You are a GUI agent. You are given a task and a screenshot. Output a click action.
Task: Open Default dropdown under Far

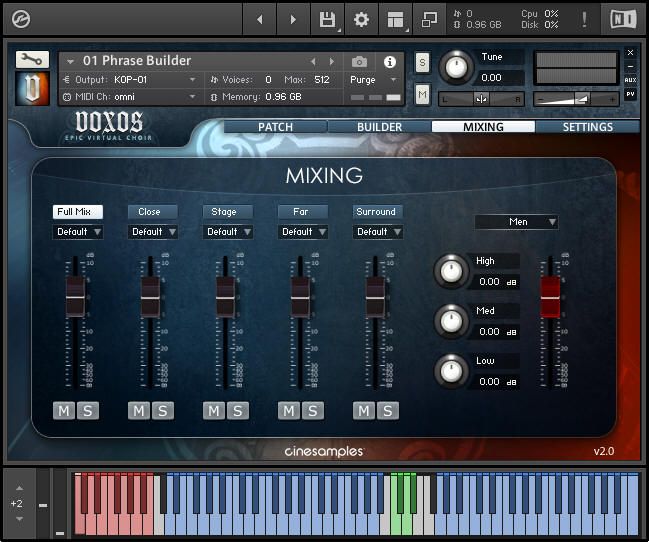(303, 232)
